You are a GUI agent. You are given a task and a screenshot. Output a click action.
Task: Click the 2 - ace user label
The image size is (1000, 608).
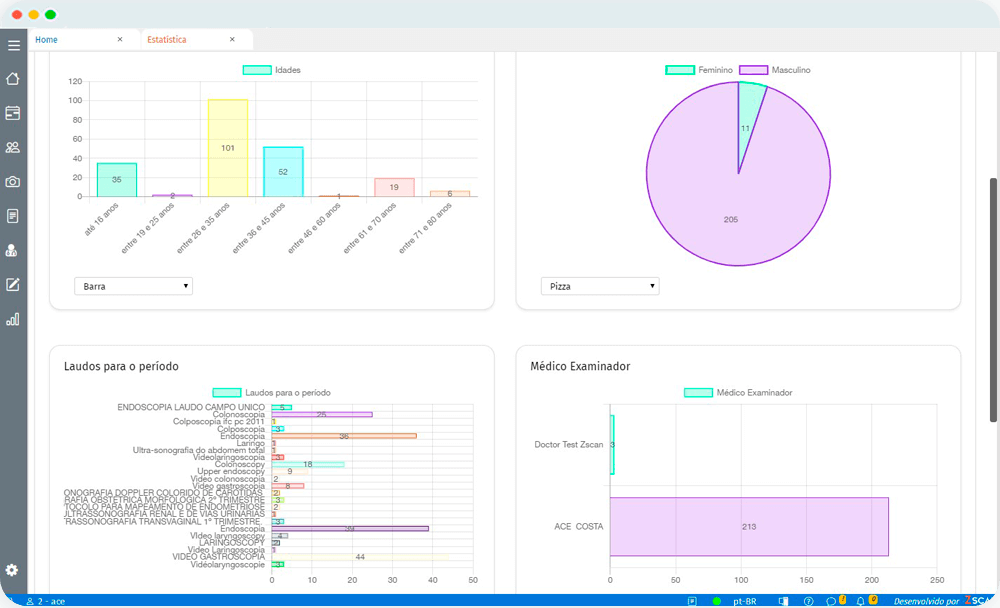tap(51, 601)
